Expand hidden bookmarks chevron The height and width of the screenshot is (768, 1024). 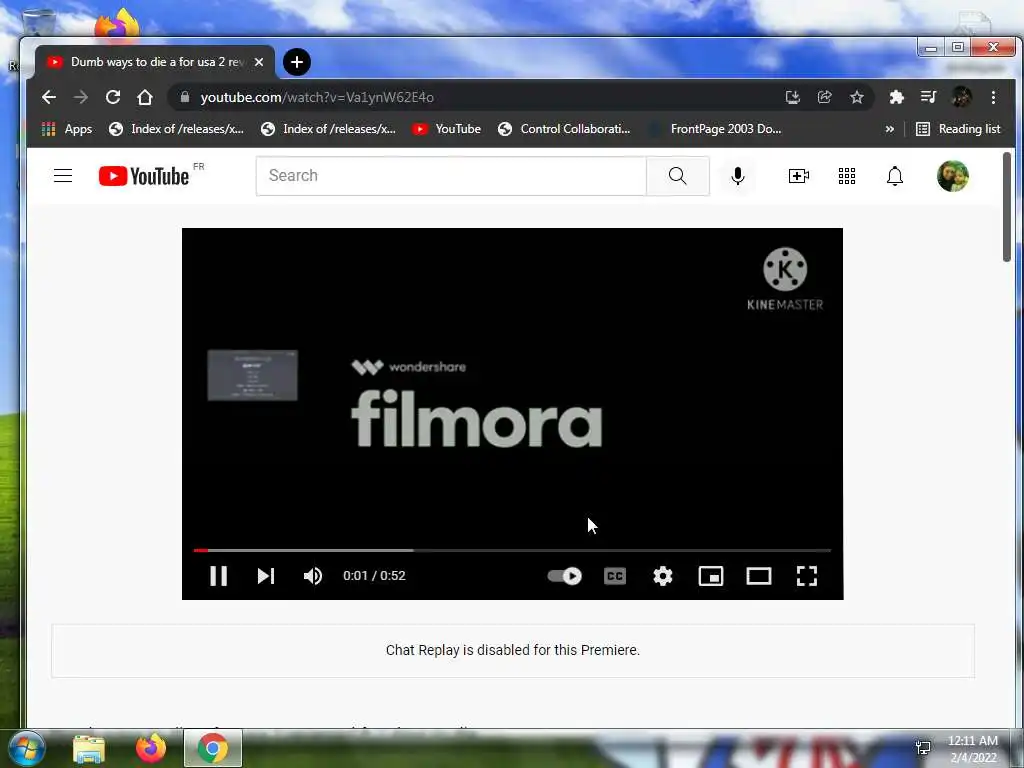click(889, 129)
